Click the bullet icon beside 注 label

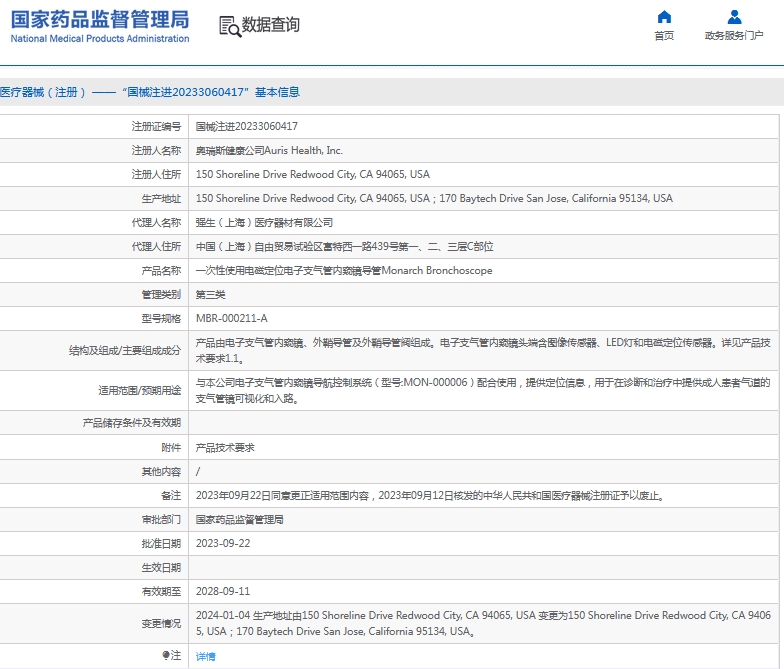click(166, 656)
